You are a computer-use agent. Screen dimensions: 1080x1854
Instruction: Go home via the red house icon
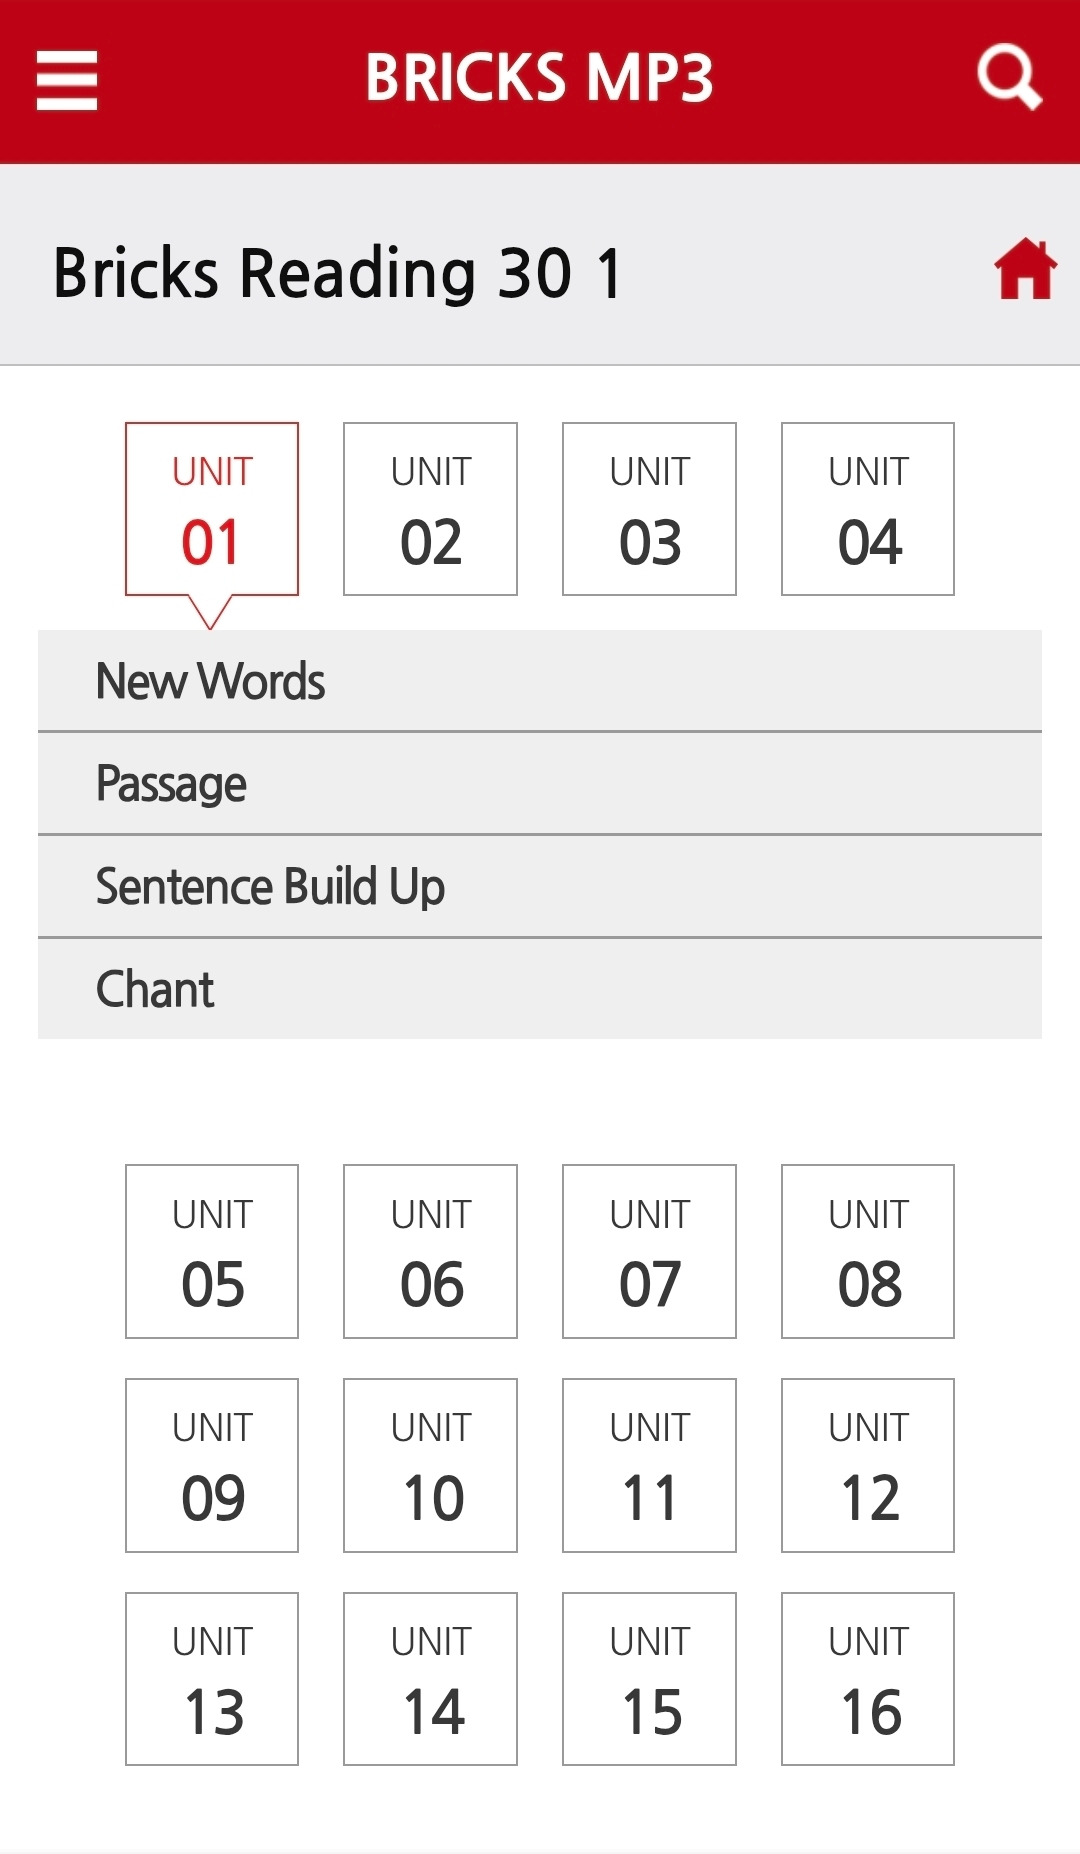[x=1025, y=268]
